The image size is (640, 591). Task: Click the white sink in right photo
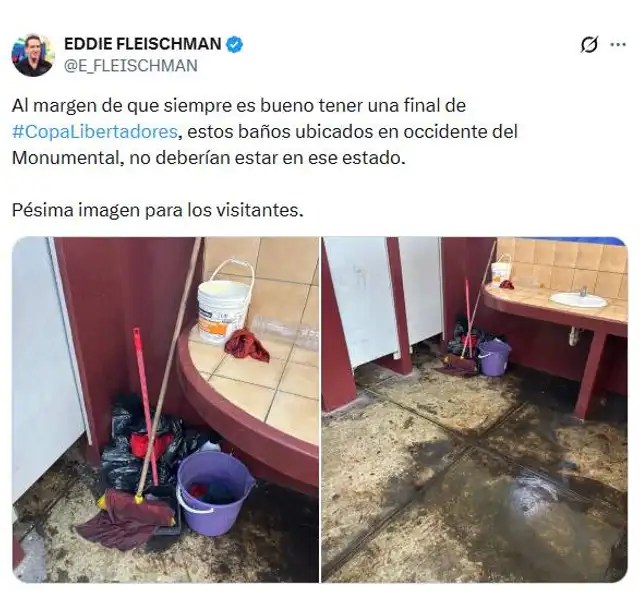578,300
